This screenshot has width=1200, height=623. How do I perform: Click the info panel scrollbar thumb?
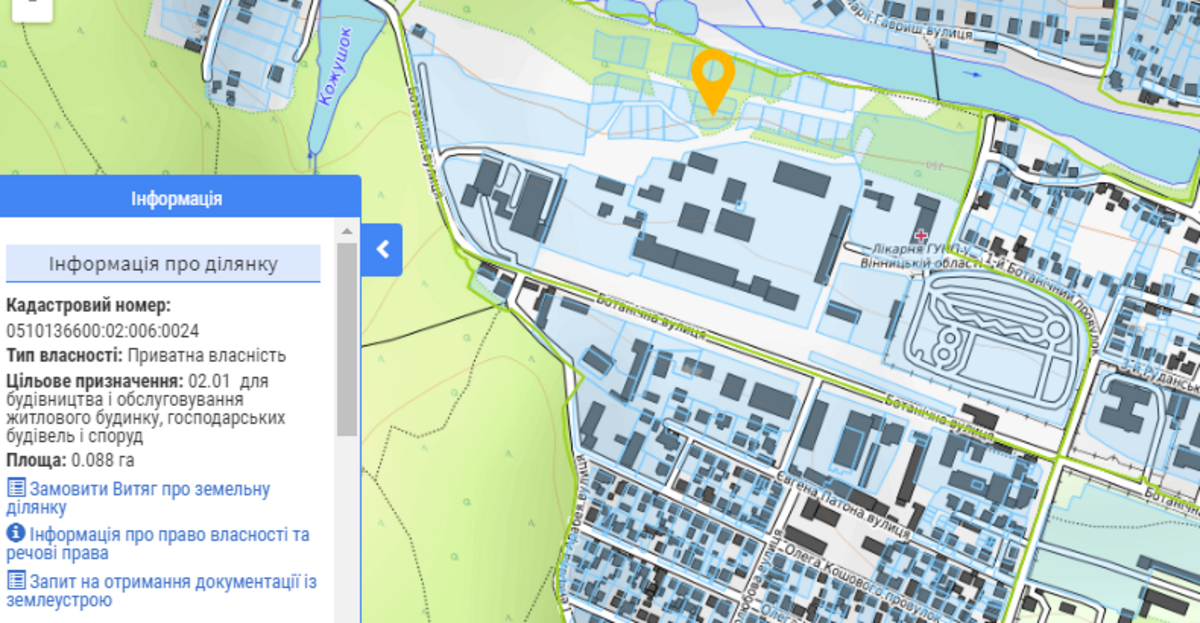pyautogui.click(x=347, y=340)
